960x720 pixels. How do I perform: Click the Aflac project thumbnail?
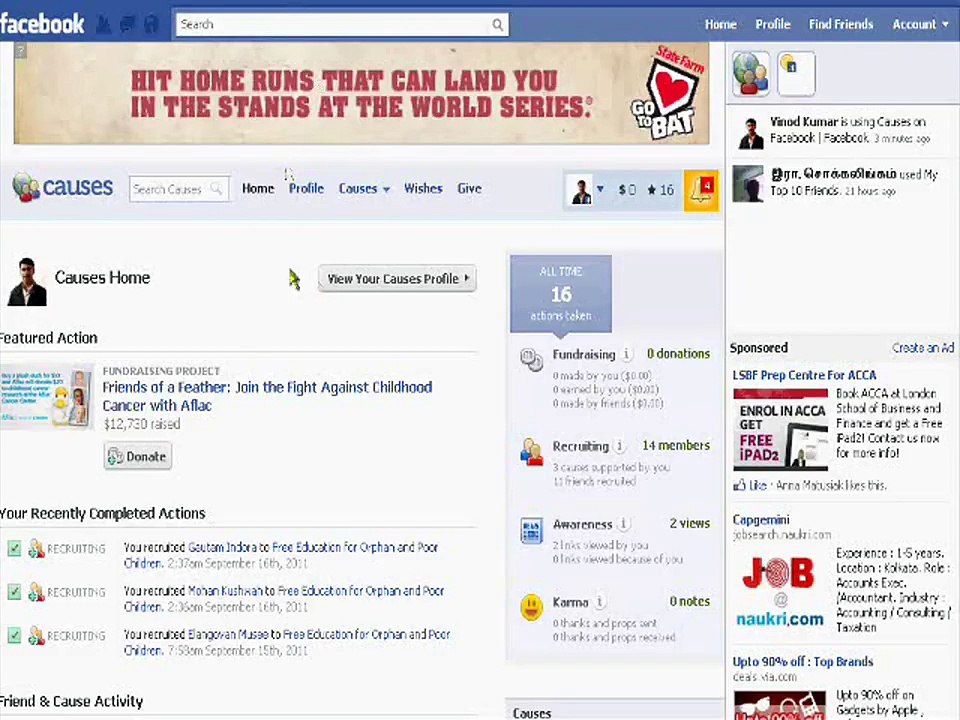[47, 397]
